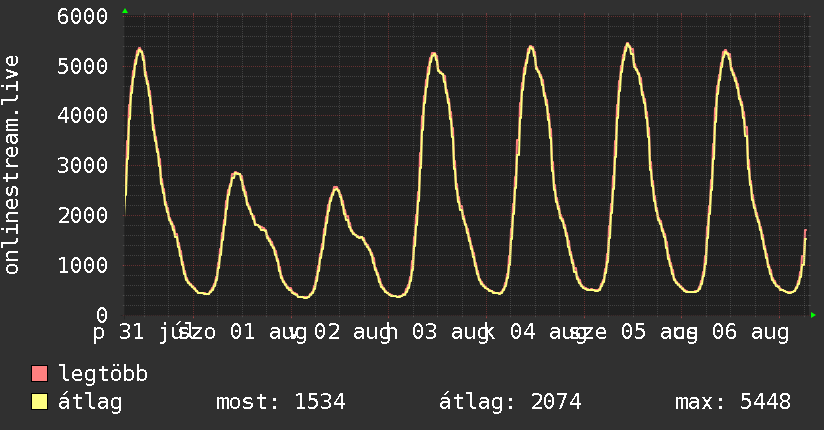This screenshot has height=430, width=824.
Task: Click the green arrow at x-axis end
Action: (x=813, y=315)
